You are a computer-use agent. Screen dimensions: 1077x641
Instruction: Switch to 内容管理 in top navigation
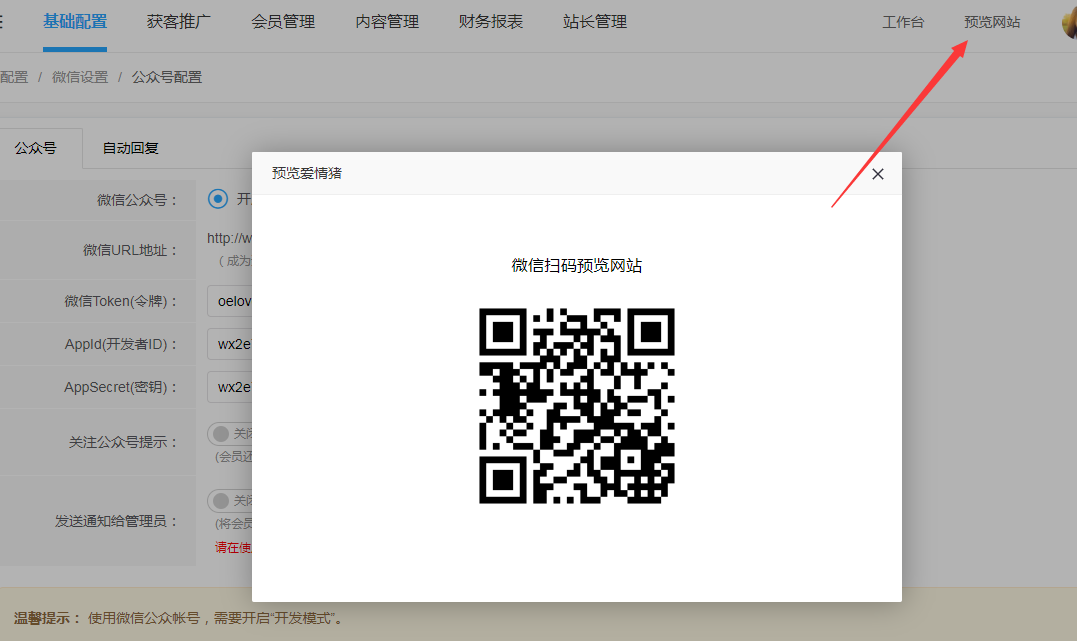tap(387, 22)
